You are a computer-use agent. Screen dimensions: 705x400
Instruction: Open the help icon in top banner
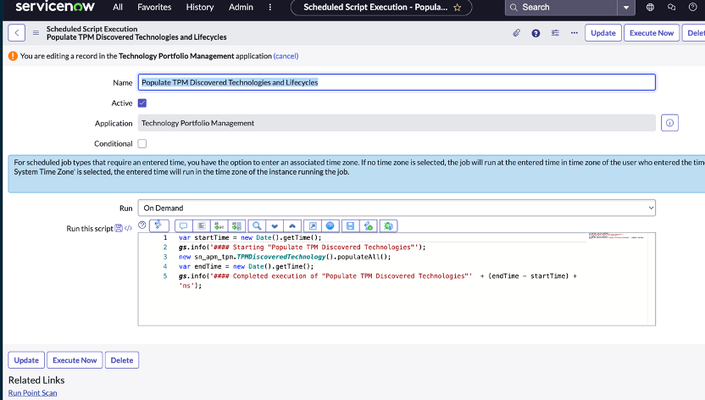pyautogui.click(x=692, y=7)
